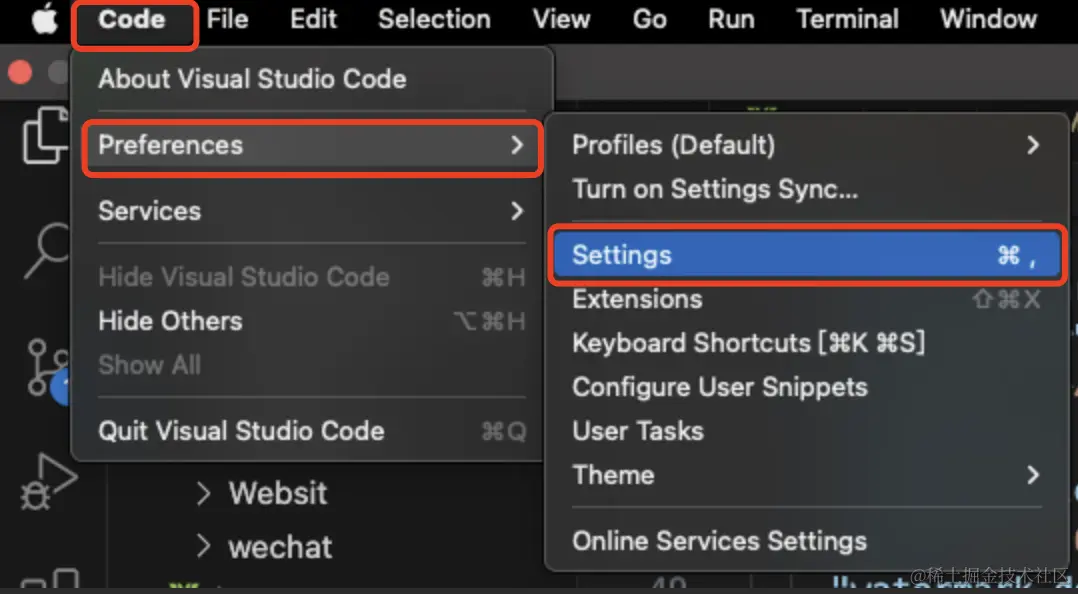Open the View menu
Viewport: 1078px width, 594px height.
[562, 19]
